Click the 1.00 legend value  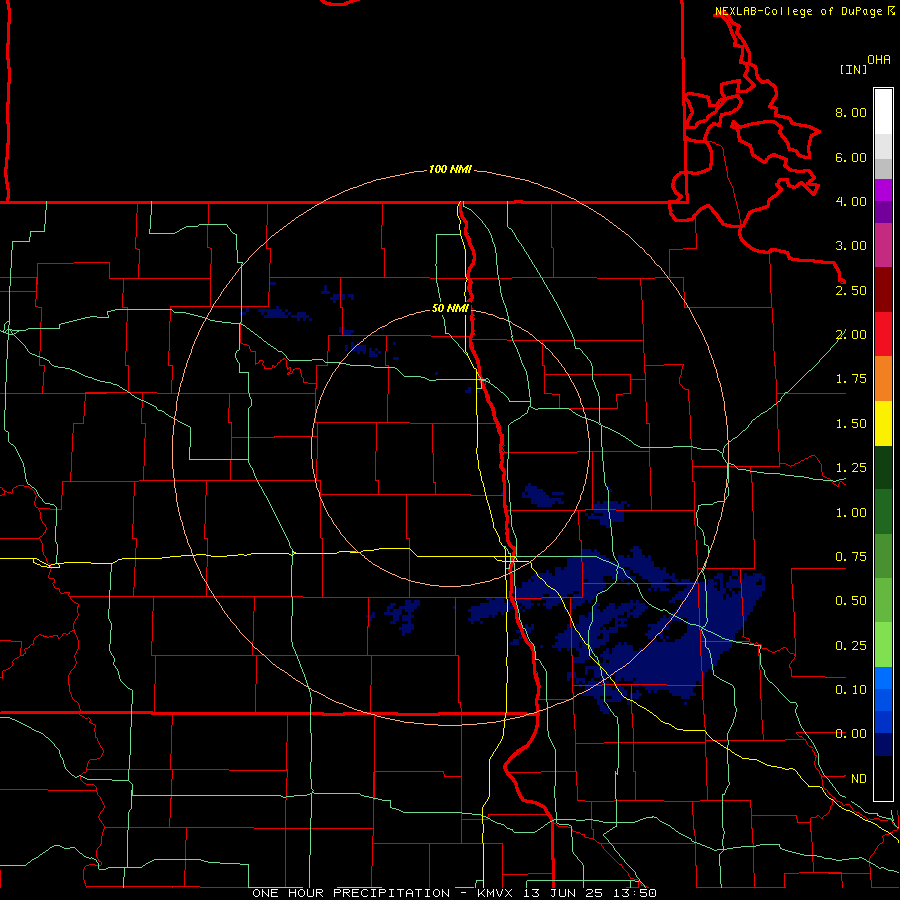[851, 513]
